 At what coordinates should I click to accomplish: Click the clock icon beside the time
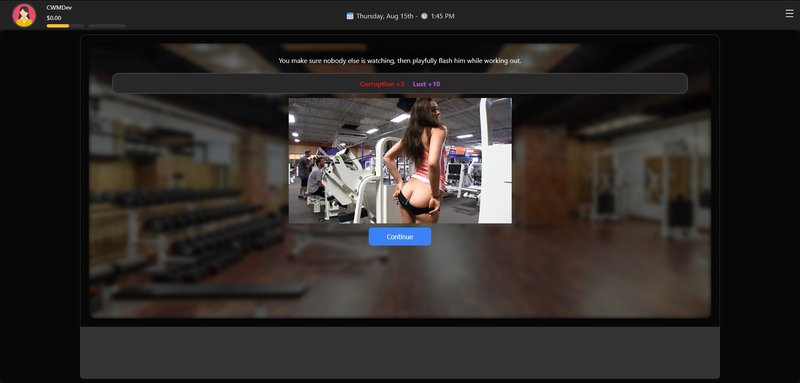[424, 16]
